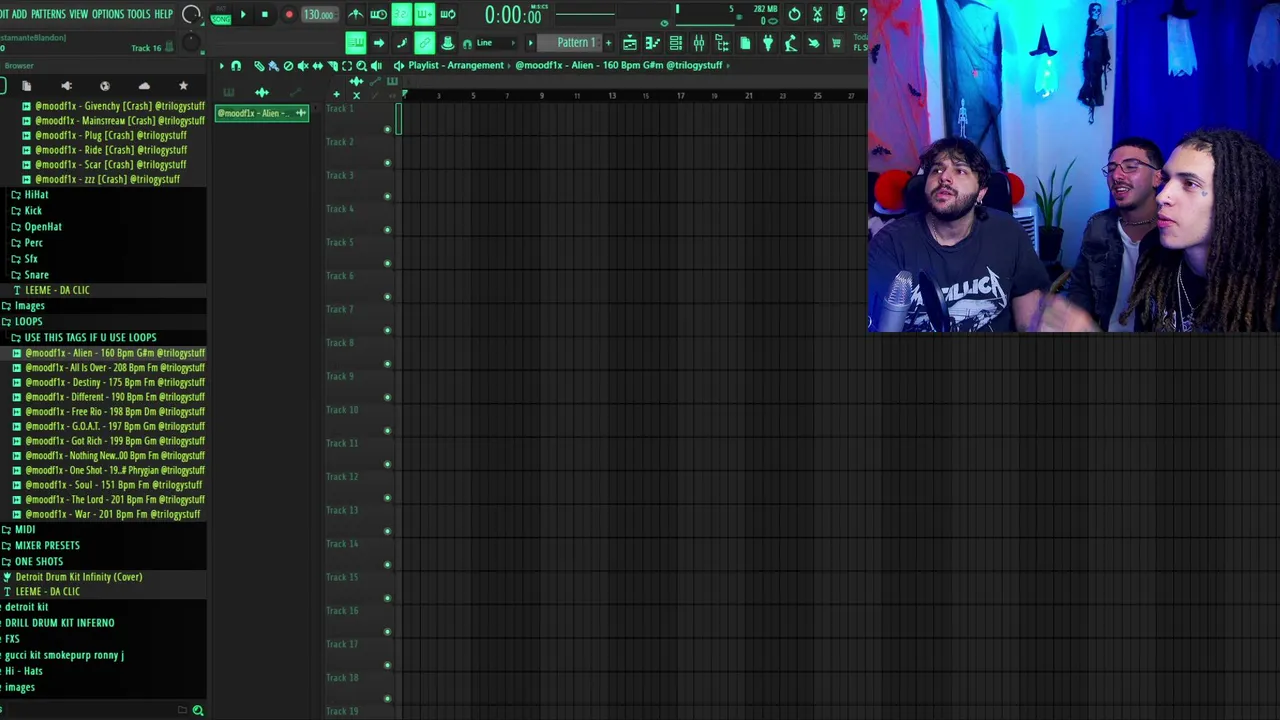Toggle mute dot for Track 5
Viewport: 1280px width, 720px height.
(388, 263)
